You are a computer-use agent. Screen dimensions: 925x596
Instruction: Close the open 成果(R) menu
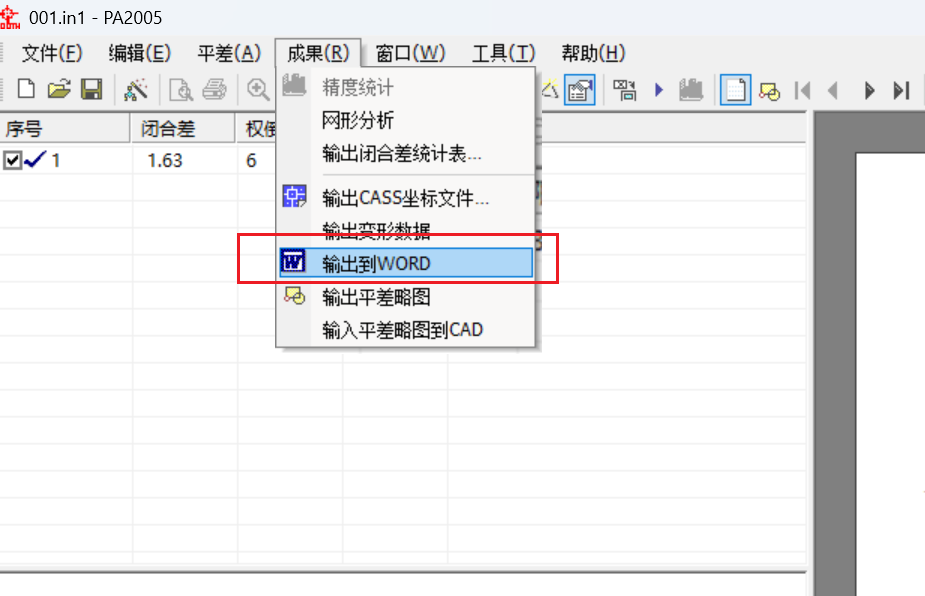pyautogui.click(x=318, y=54)
